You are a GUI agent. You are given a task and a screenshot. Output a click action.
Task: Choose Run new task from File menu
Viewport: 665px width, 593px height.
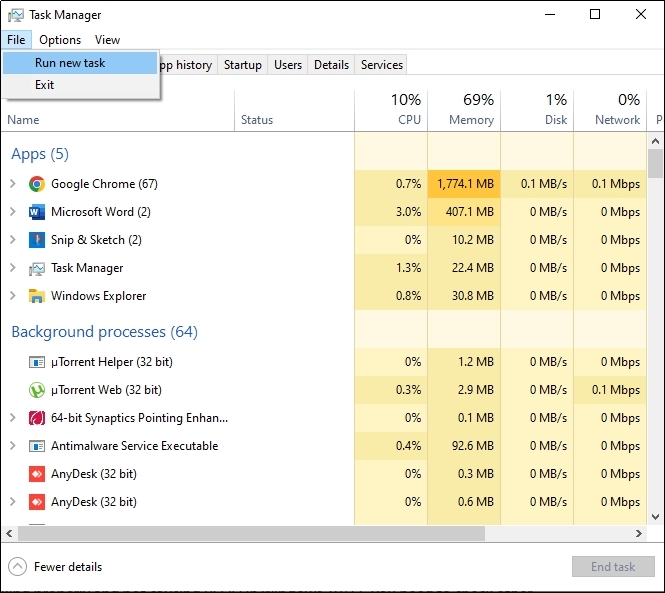click(80, 63)
